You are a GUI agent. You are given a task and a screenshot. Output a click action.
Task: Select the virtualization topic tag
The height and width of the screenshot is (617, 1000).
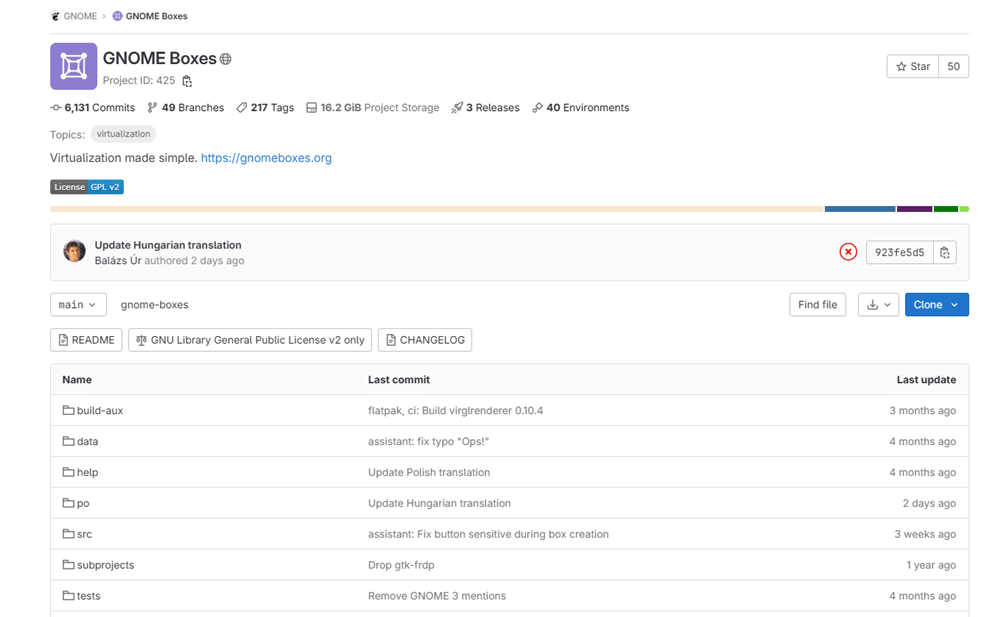pyautogui.click(x=123, y=134)
